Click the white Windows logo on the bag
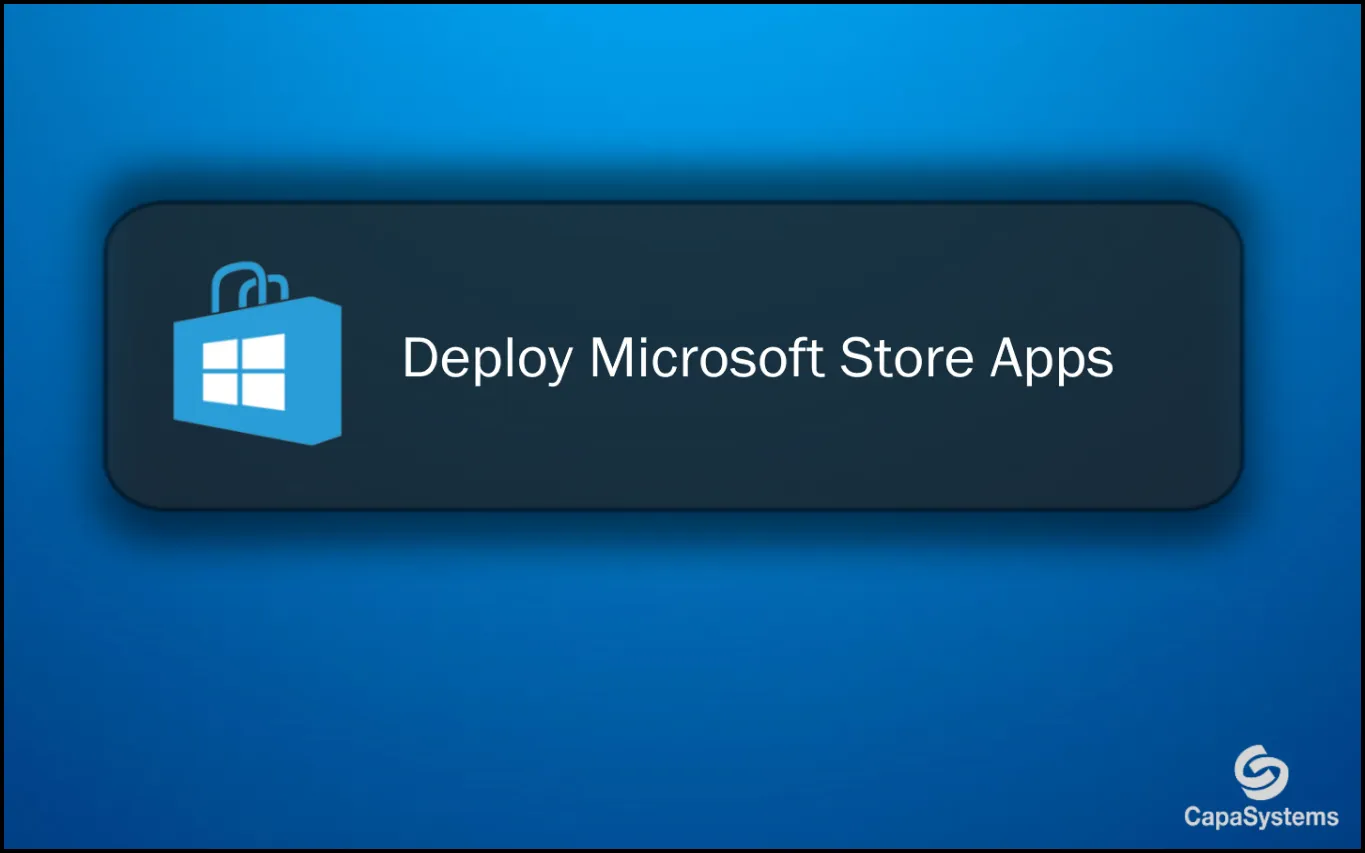 (x=243, y=370)
